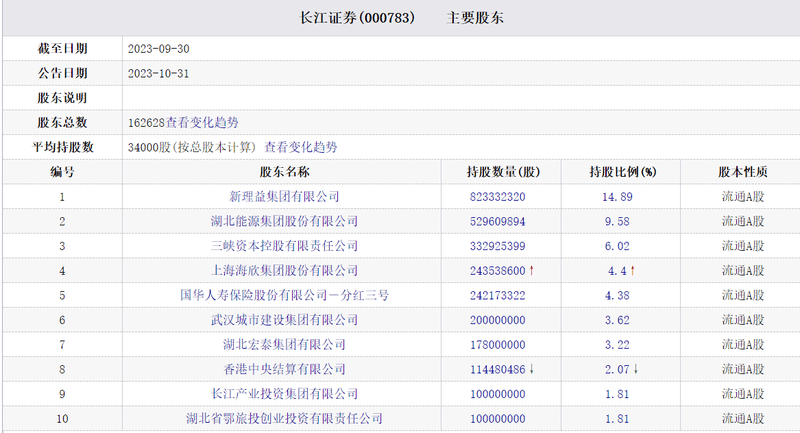This screenshot has width=800, height=433.
Task: Click the 主要股东 heading
Action: (x=475, y=18)
